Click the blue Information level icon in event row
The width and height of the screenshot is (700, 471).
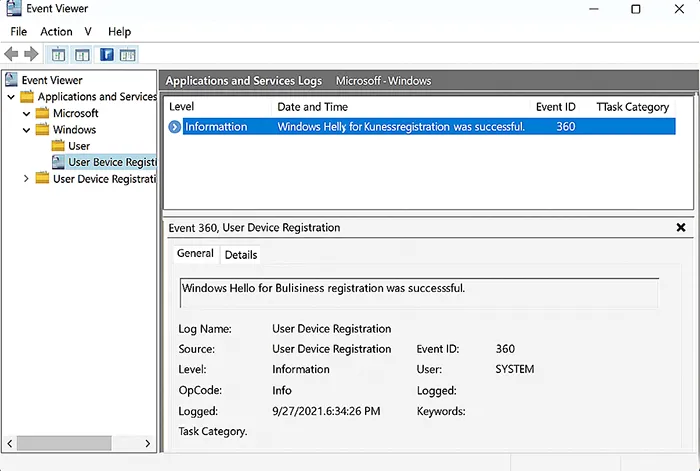coord(175,127)
